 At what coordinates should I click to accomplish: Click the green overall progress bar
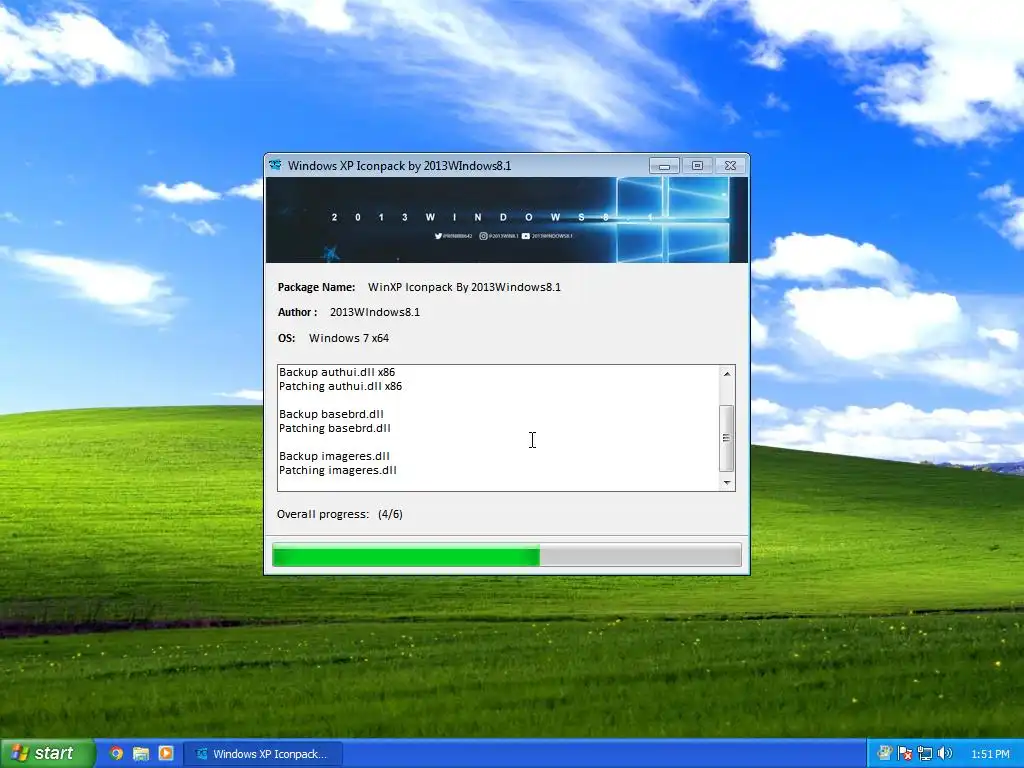(x=507, y=556)
